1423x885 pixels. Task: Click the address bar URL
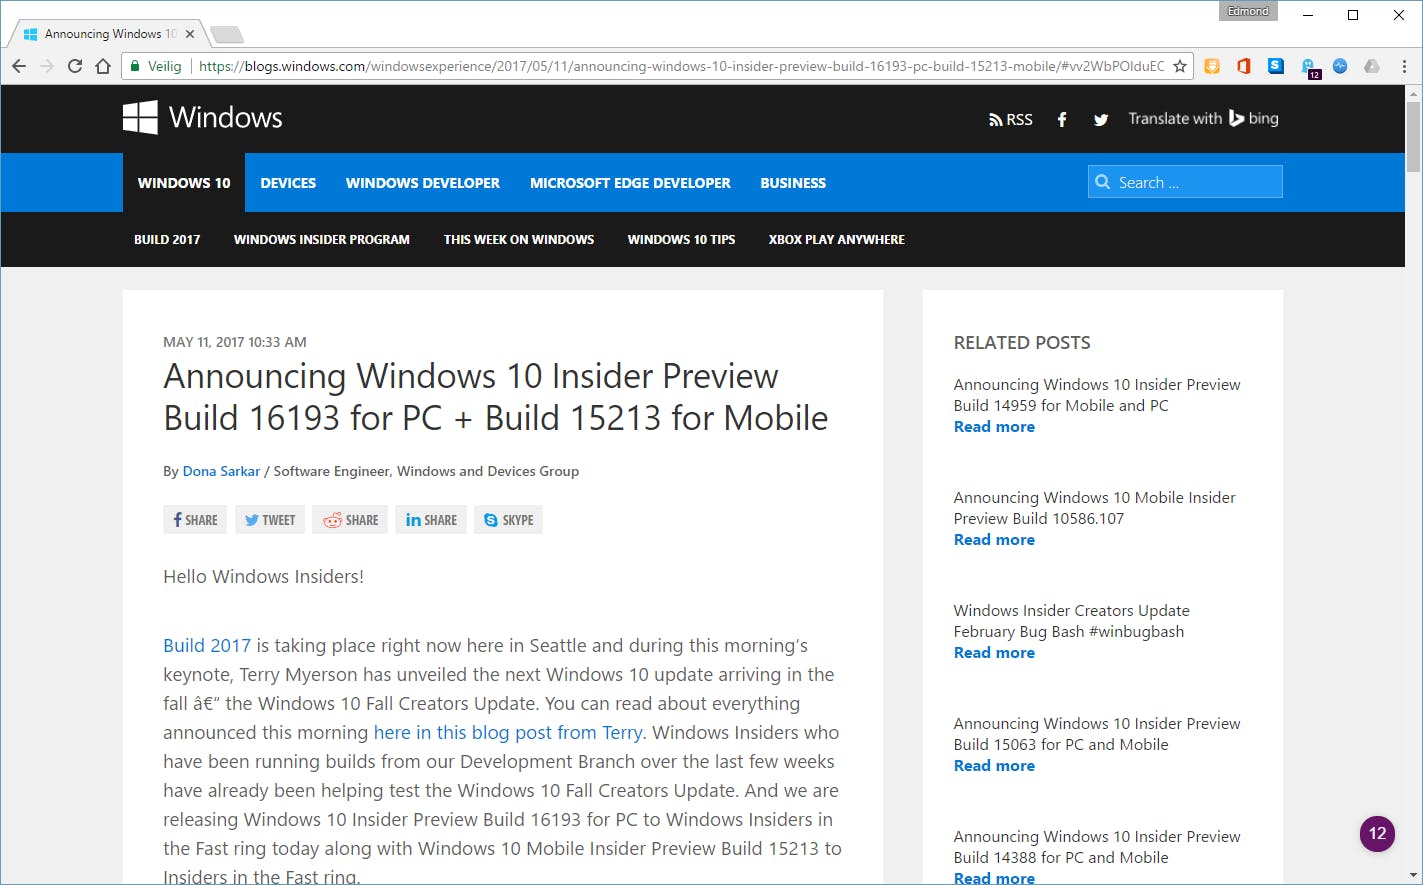[681, 66]
